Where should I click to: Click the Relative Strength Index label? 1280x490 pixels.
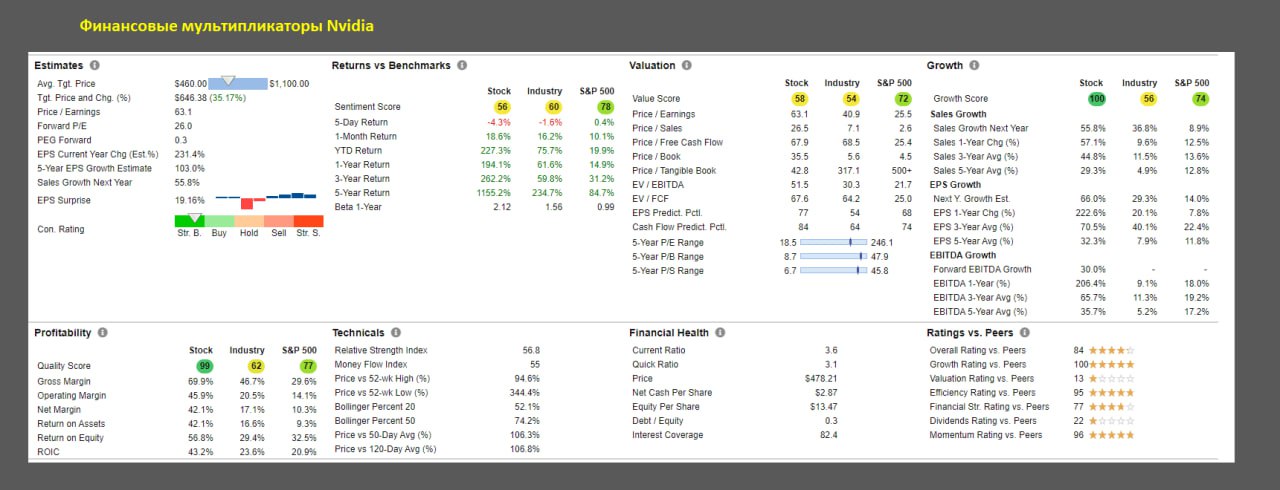pyautogui.click(x=381, y=350)
